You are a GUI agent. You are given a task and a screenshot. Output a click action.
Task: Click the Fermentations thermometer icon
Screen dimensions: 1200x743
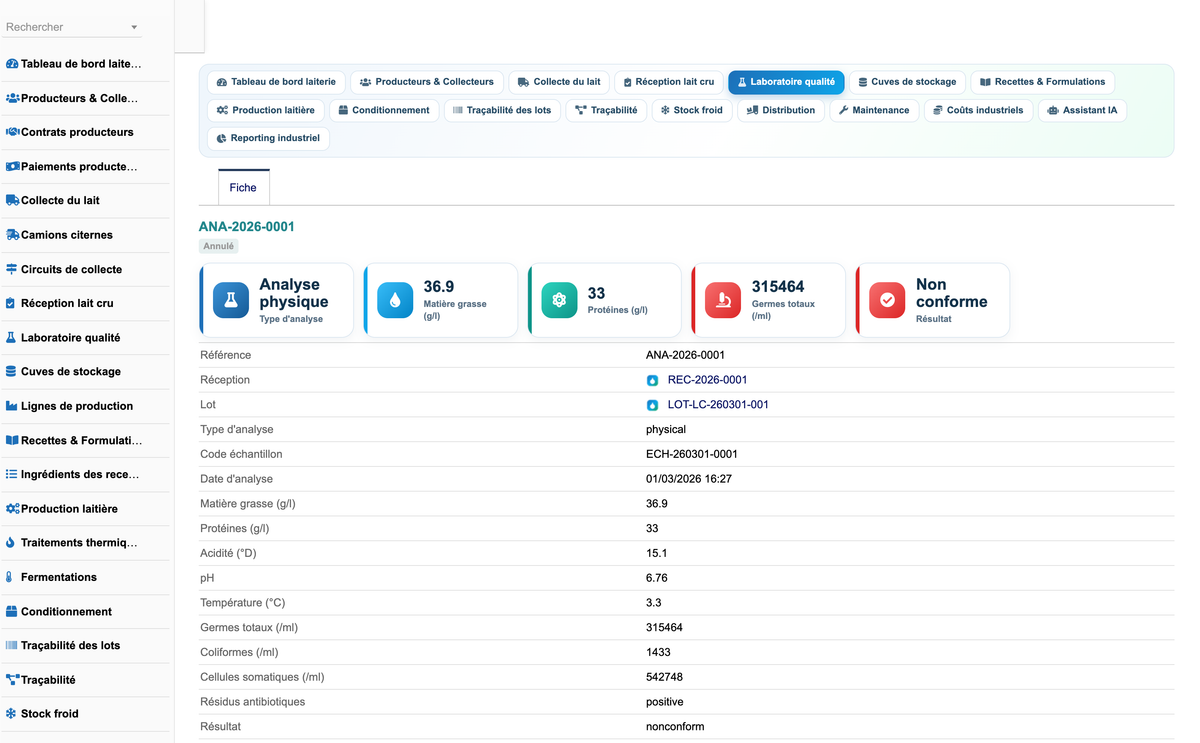[9, 577]
